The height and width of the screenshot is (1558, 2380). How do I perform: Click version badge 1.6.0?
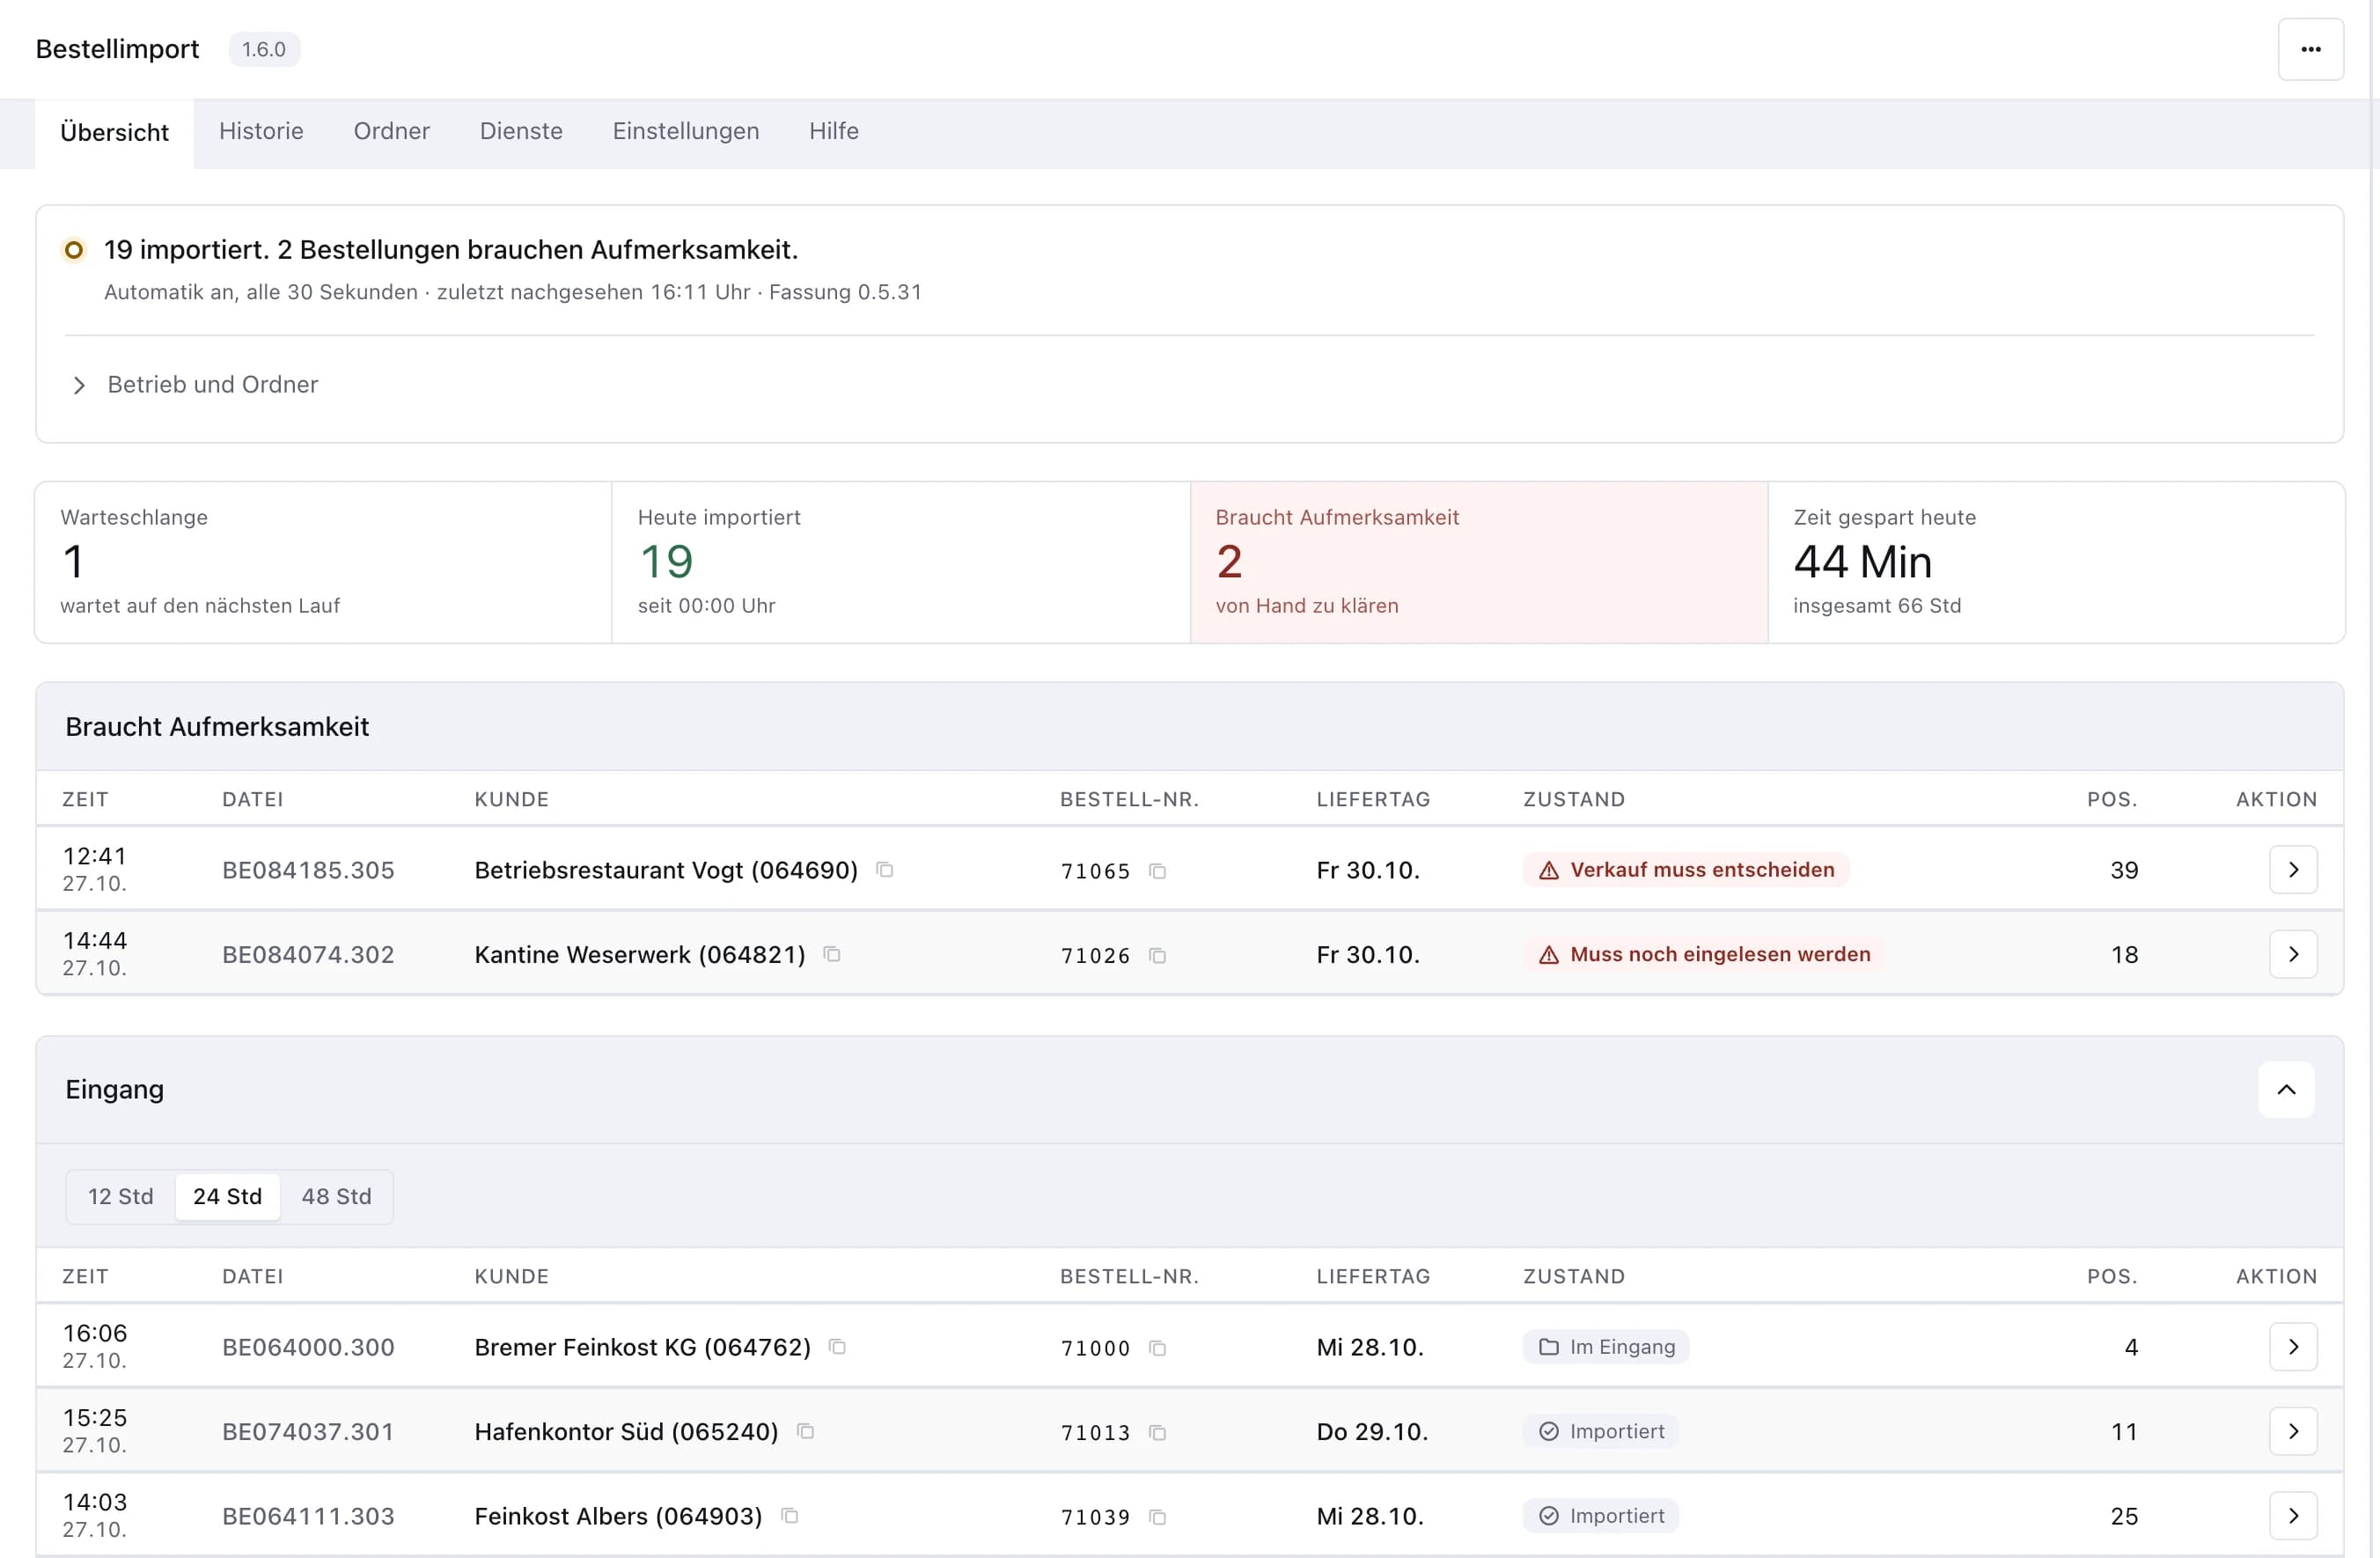264,49
